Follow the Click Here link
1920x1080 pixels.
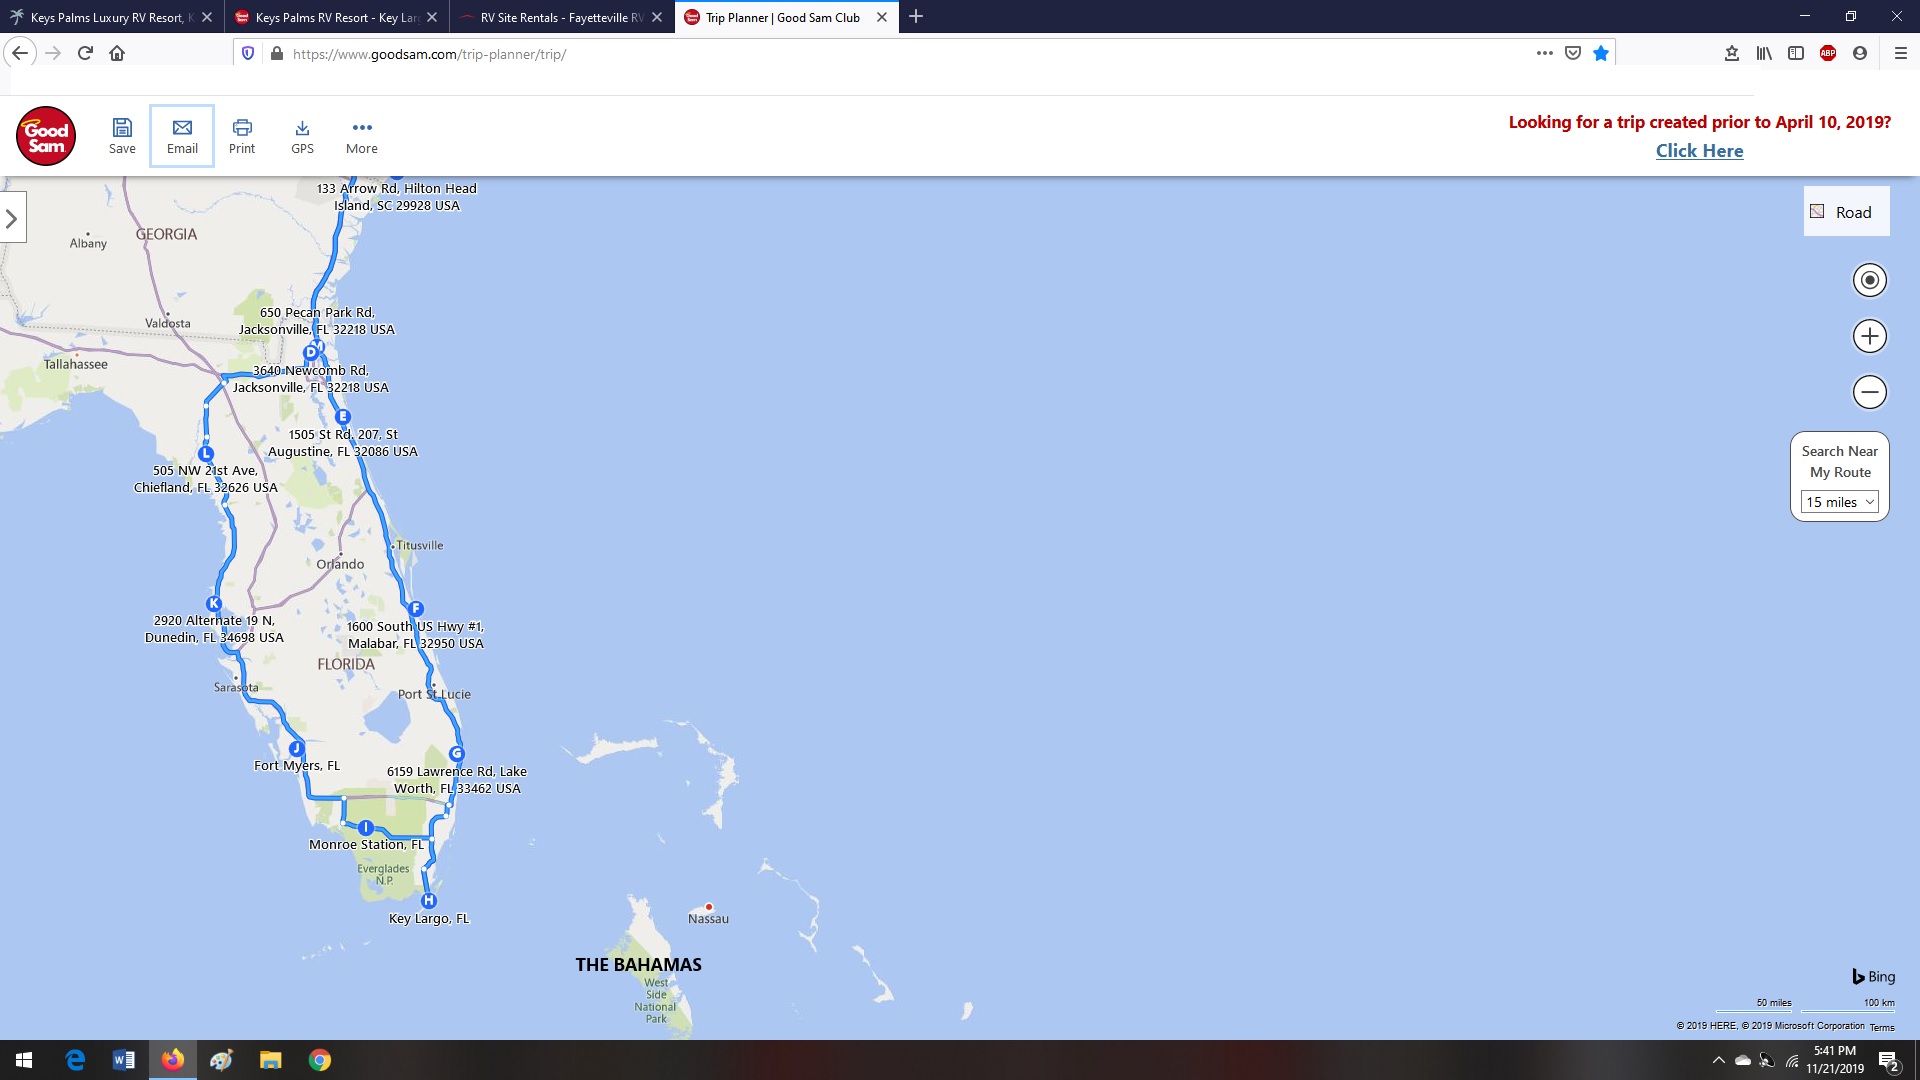pos(1699,151)
